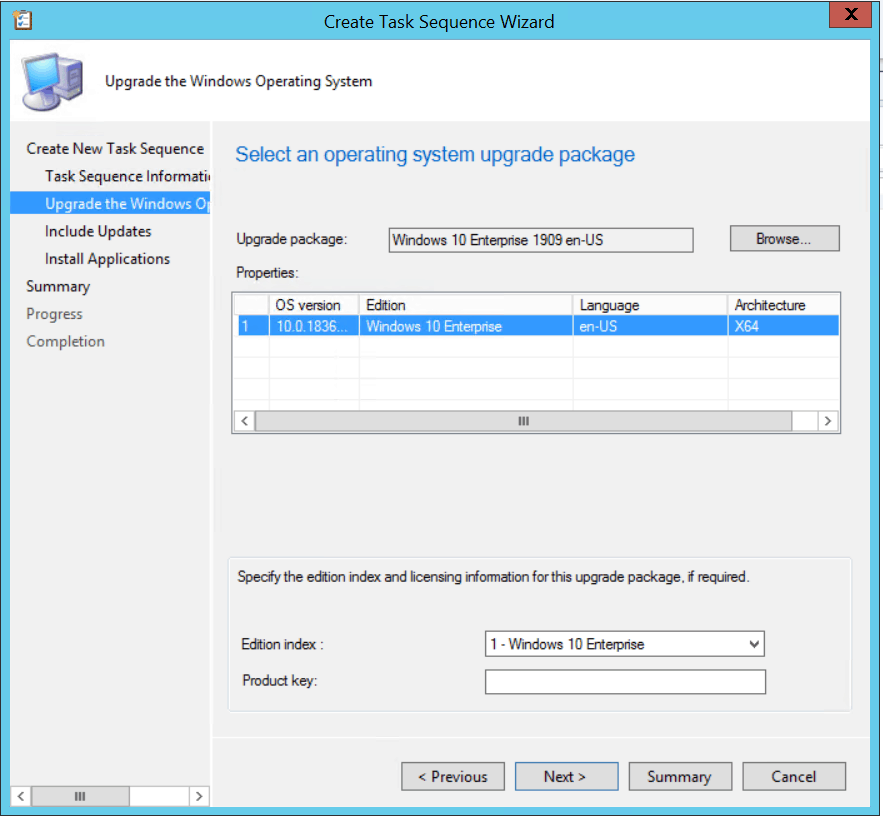Select Upgrade the Windows Operating System step
883x818 pixels.
tap(110, 203)
